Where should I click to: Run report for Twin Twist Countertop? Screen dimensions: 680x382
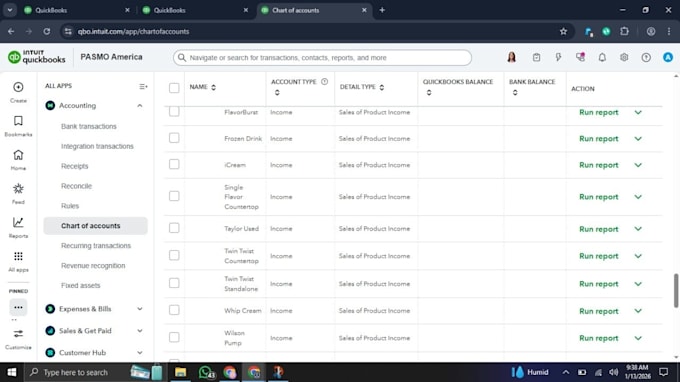coord(598,256)
